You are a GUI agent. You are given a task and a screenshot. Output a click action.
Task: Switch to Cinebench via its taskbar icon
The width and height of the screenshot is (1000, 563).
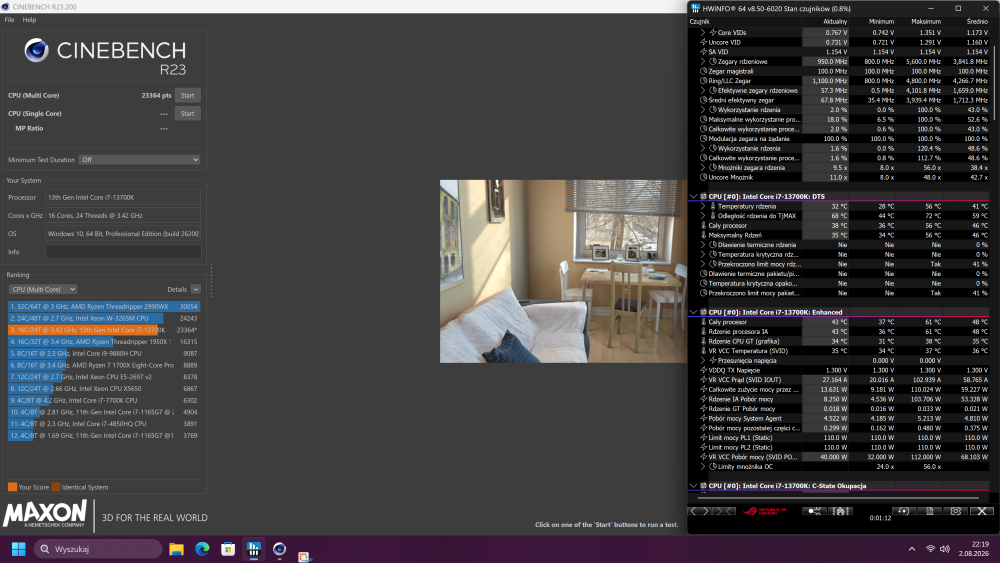279,549
